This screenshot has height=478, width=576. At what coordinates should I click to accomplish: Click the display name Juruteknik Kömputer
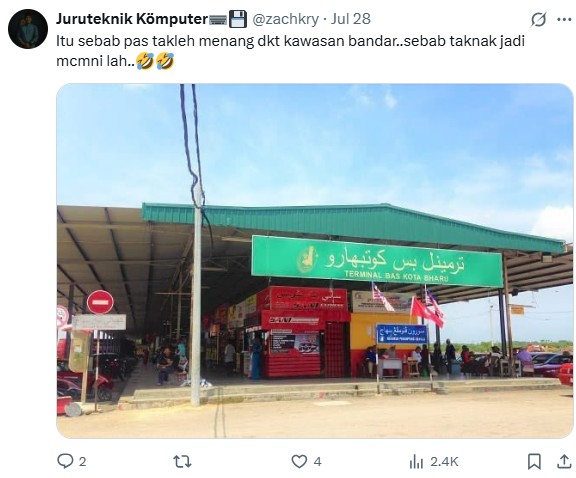132,19
